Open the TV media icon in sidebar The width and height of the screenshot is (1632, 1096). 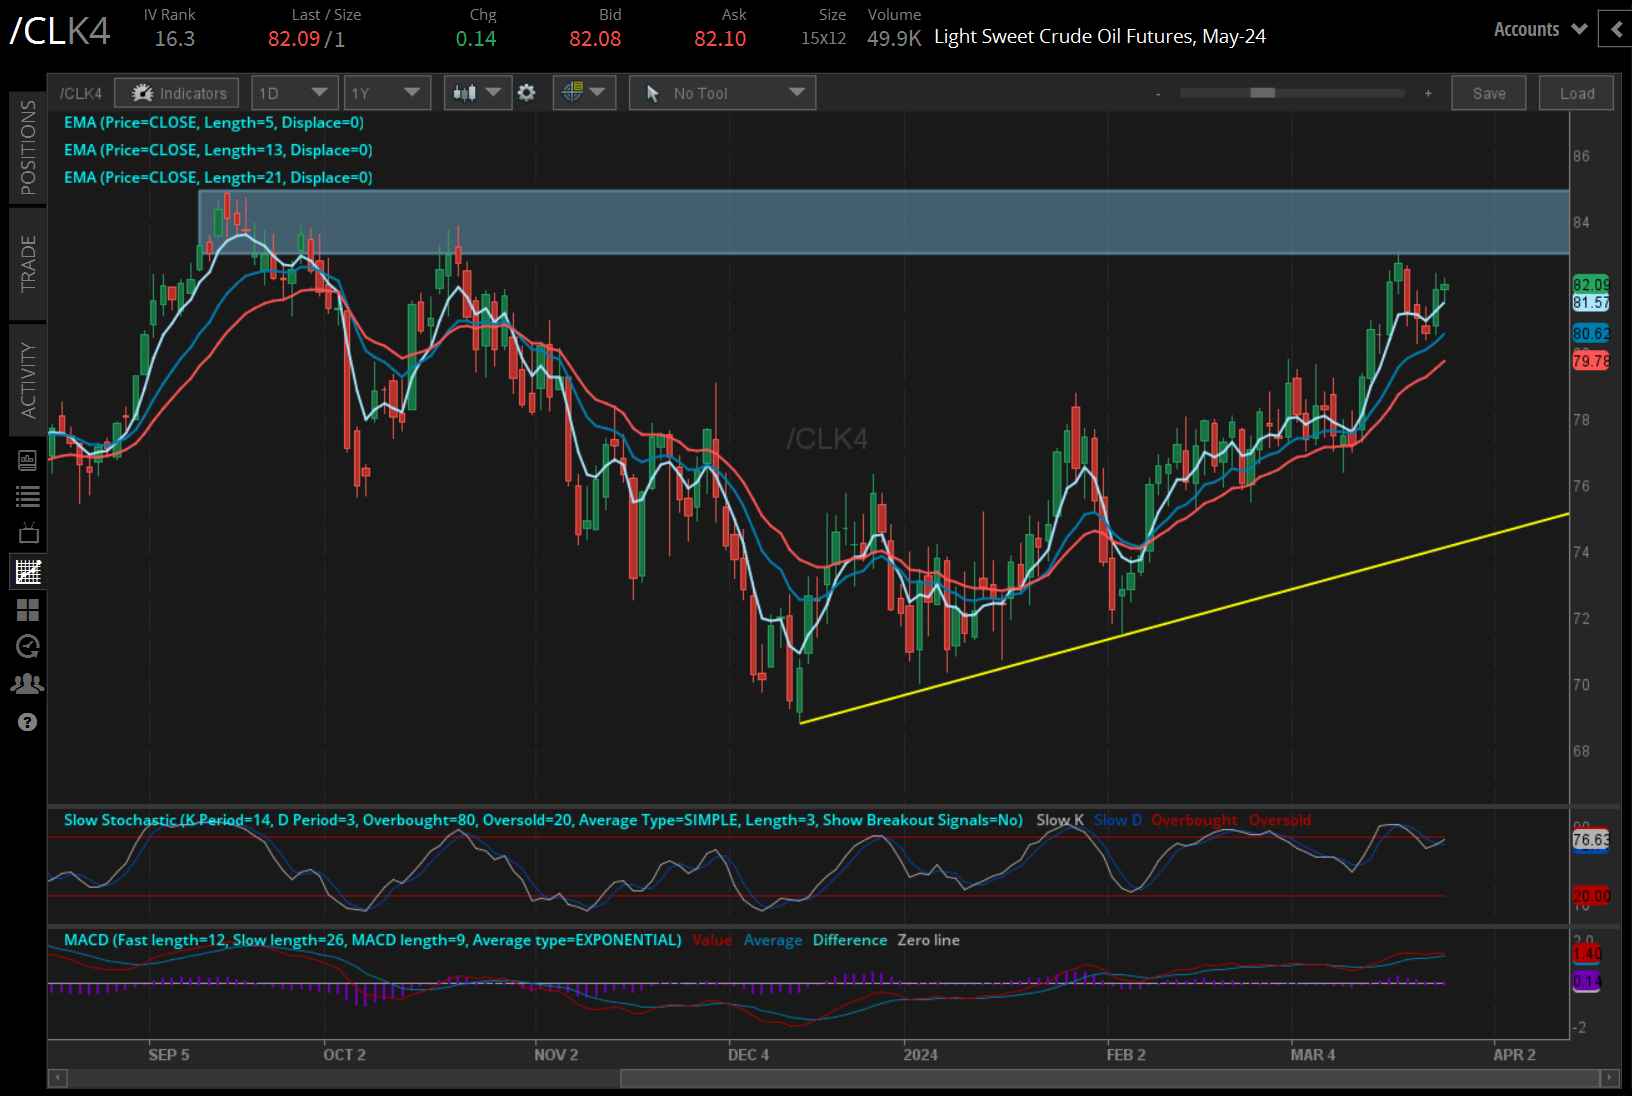(28, 533)
